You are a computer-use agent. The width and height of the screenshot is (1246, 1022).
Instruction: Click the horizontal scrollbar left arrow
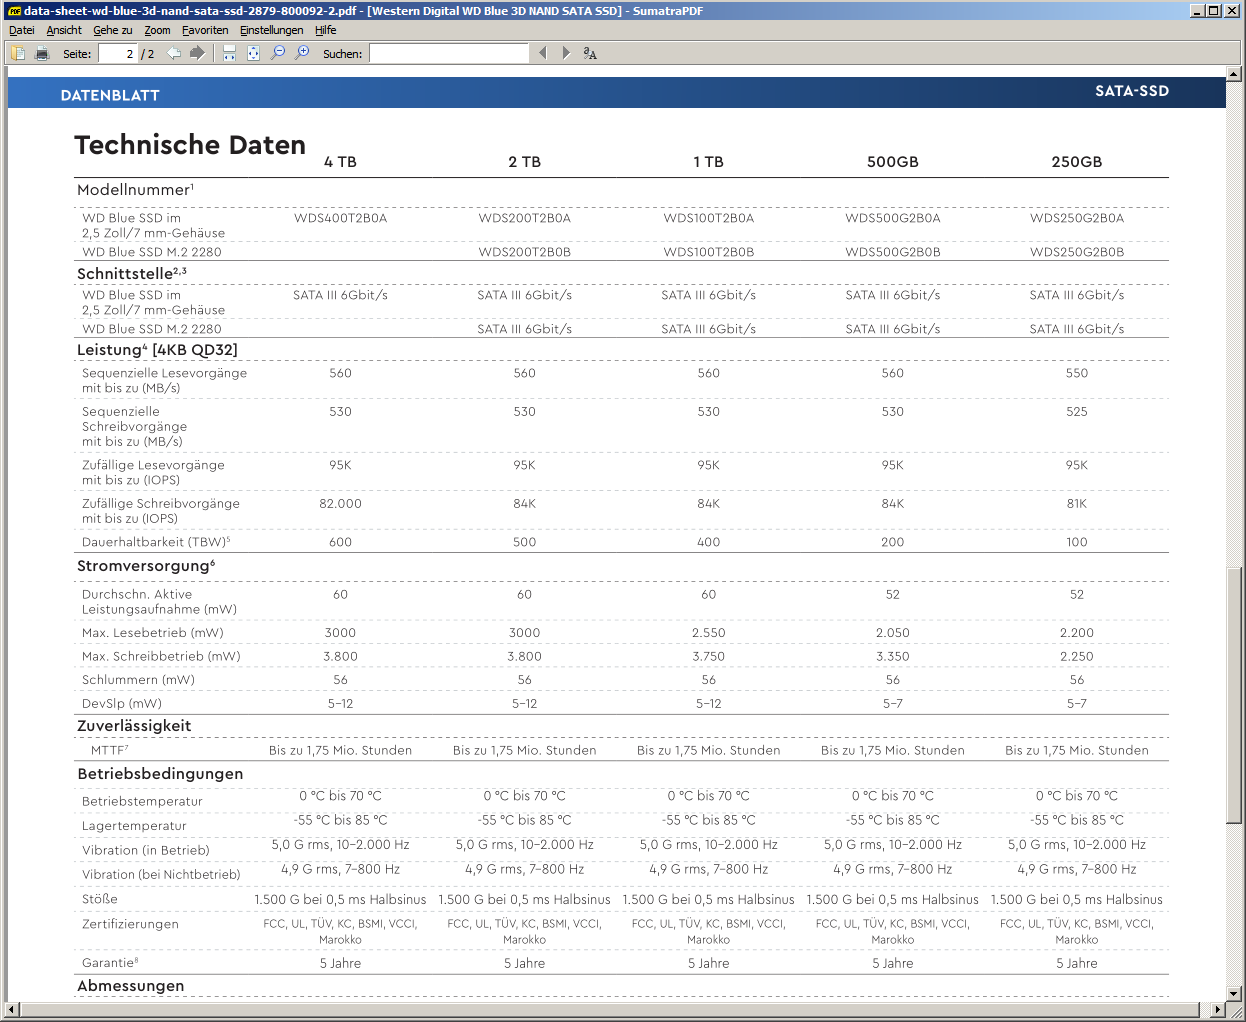12,1010
